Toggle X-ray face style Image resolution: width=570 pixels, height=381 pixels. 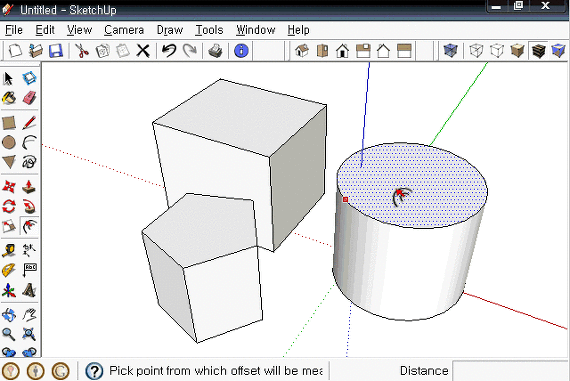[x=450, y=51]
